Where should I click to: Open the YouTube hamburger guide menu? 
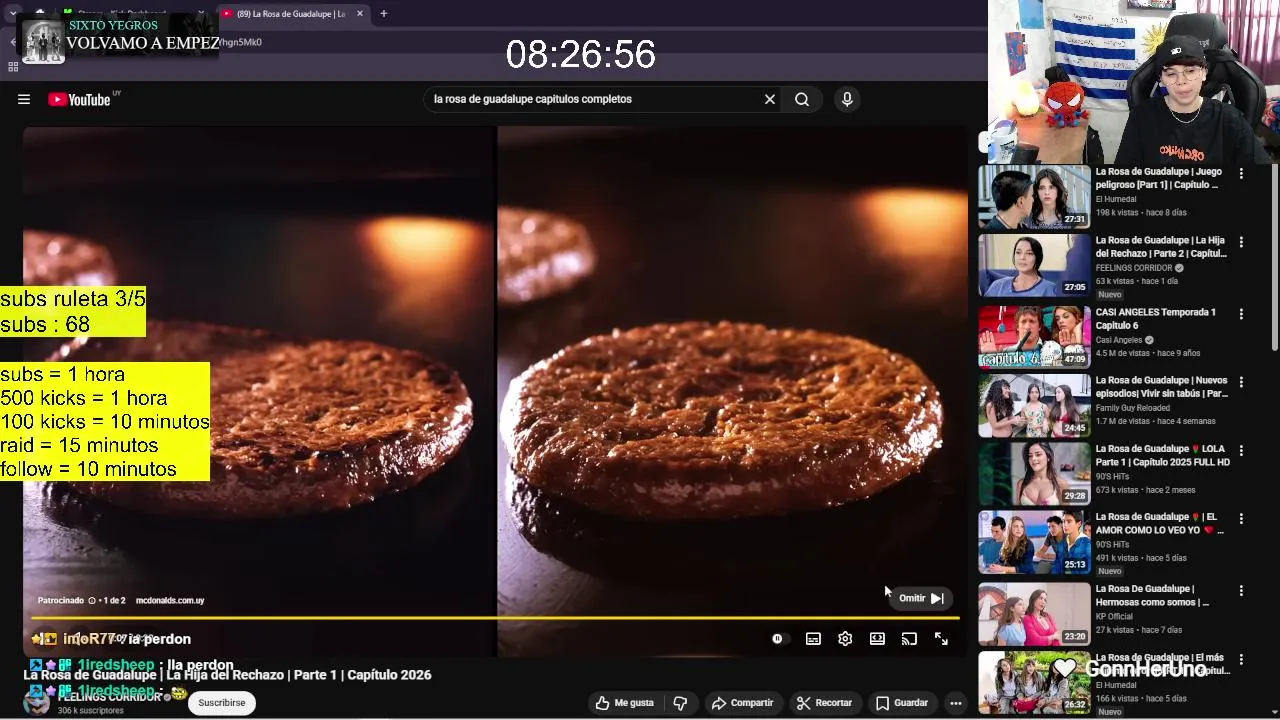(x=24, y=99)
